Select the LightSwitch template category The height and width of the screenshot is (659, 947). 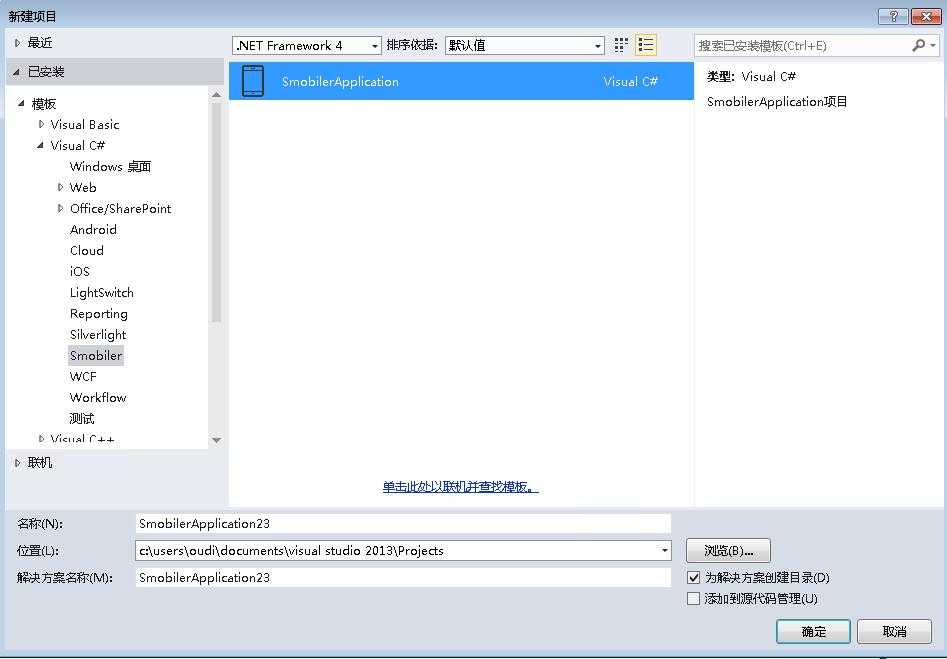[x=101, y=292]
